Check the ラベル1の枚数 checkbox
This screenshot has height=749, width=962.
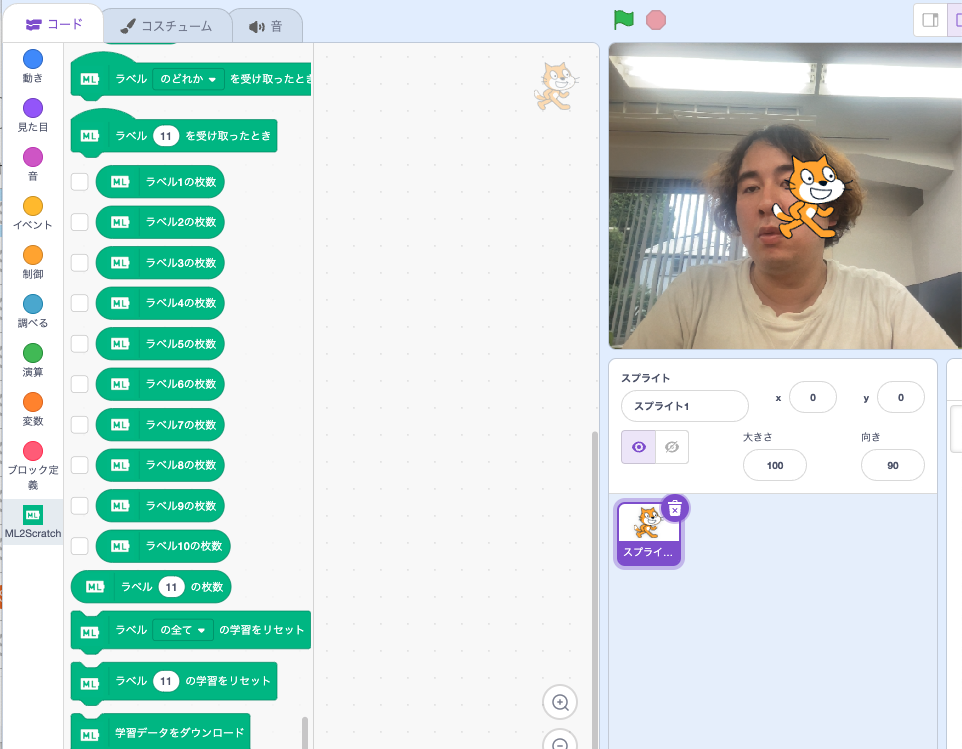80,182
